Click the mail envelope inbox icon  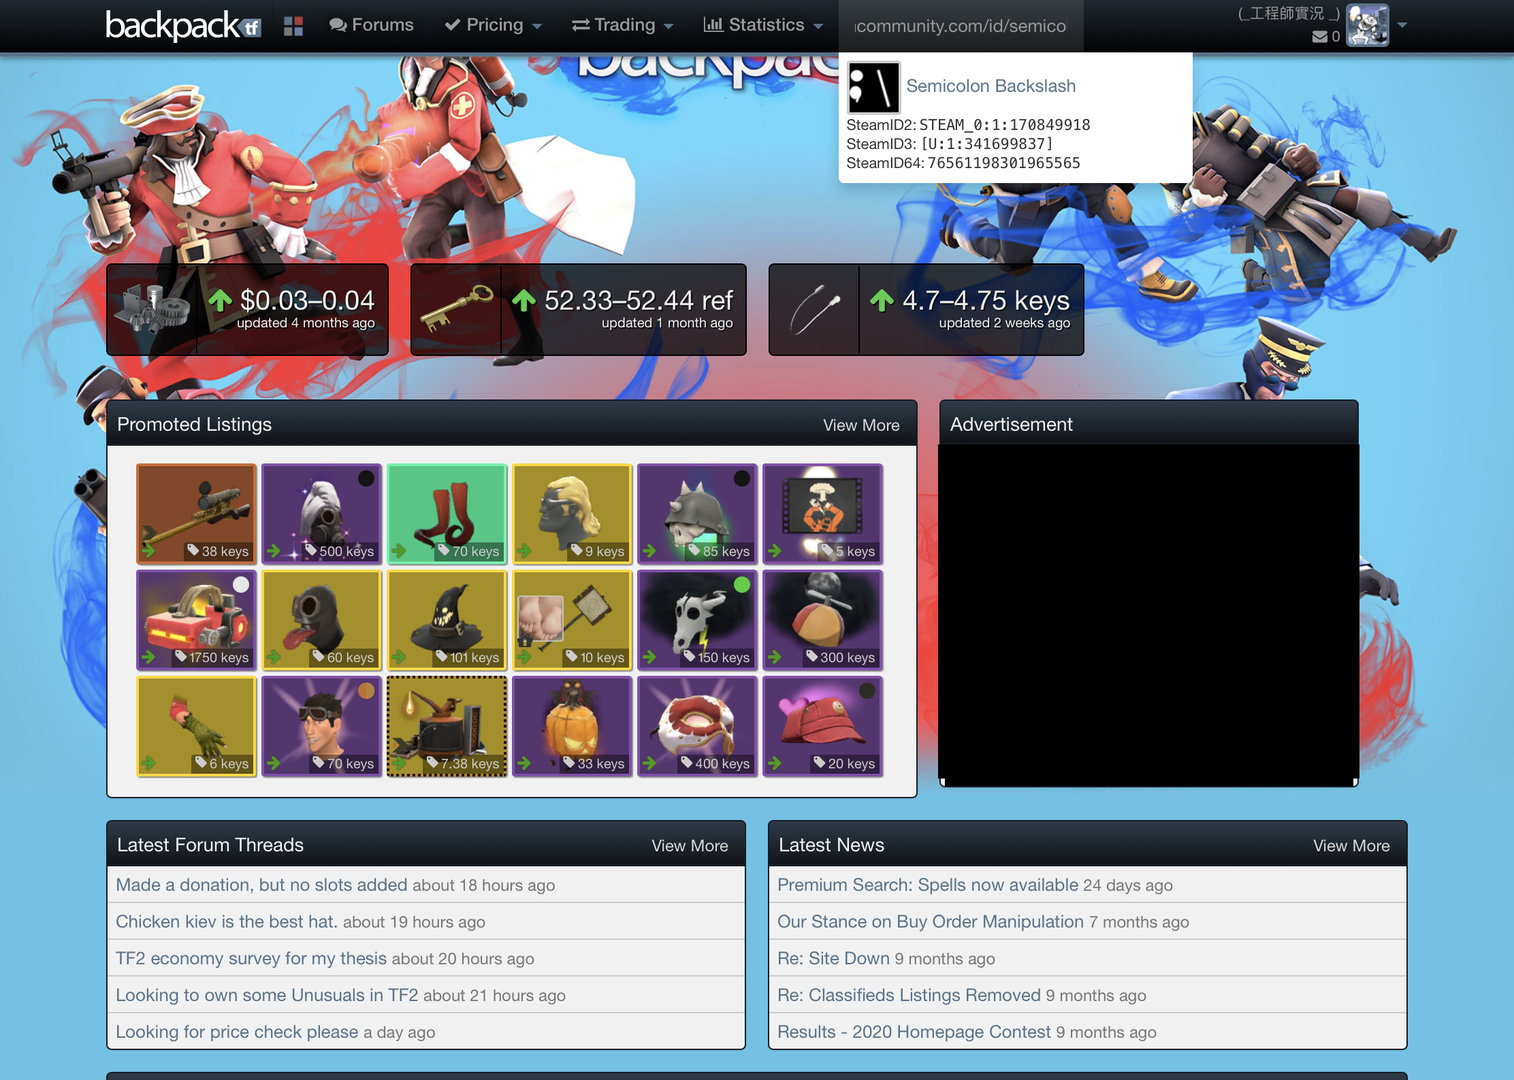tap(1320, 37)
